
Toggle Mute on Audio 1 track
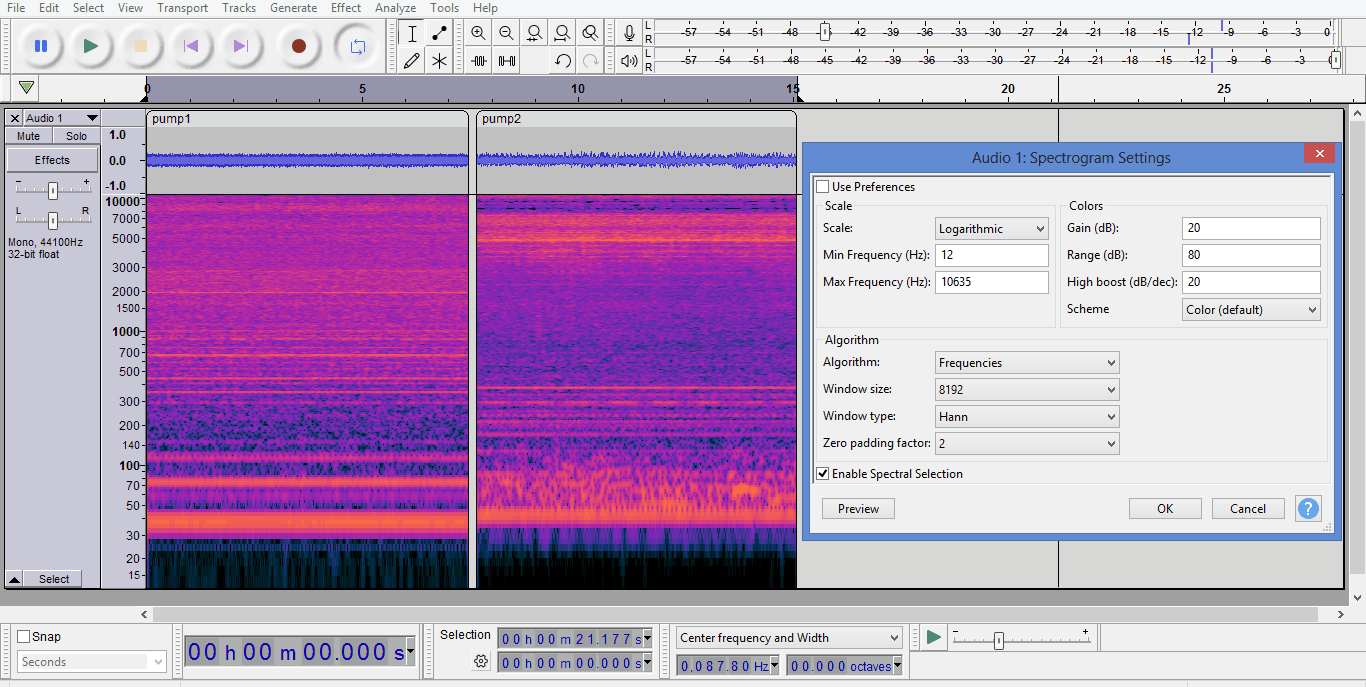coord(28,136)
